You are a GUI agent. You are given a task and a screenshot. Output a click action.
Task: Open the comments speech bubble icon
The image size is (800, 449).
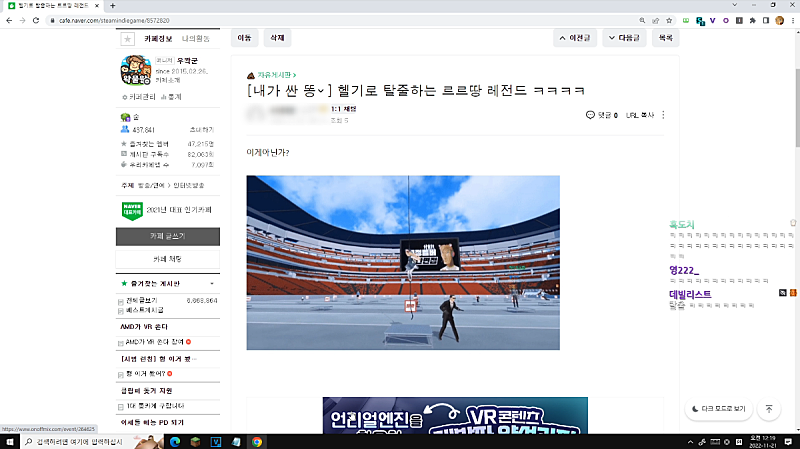point(591,115)
